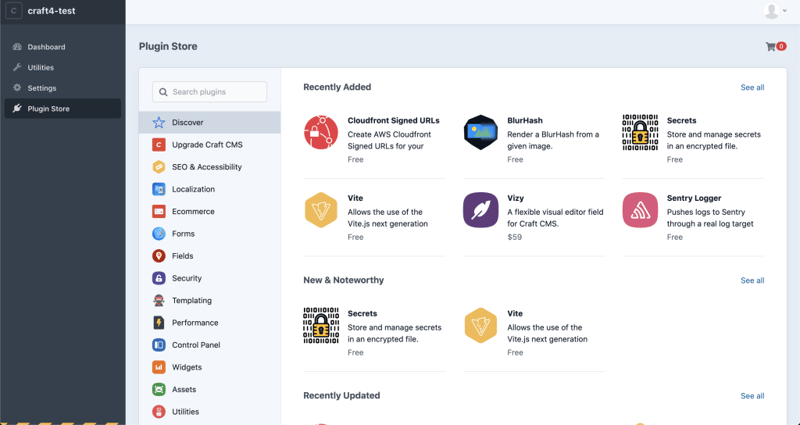
Task: Click the BlurHash plugin icon
Action: pyautogui.click(x=481, y=132)
